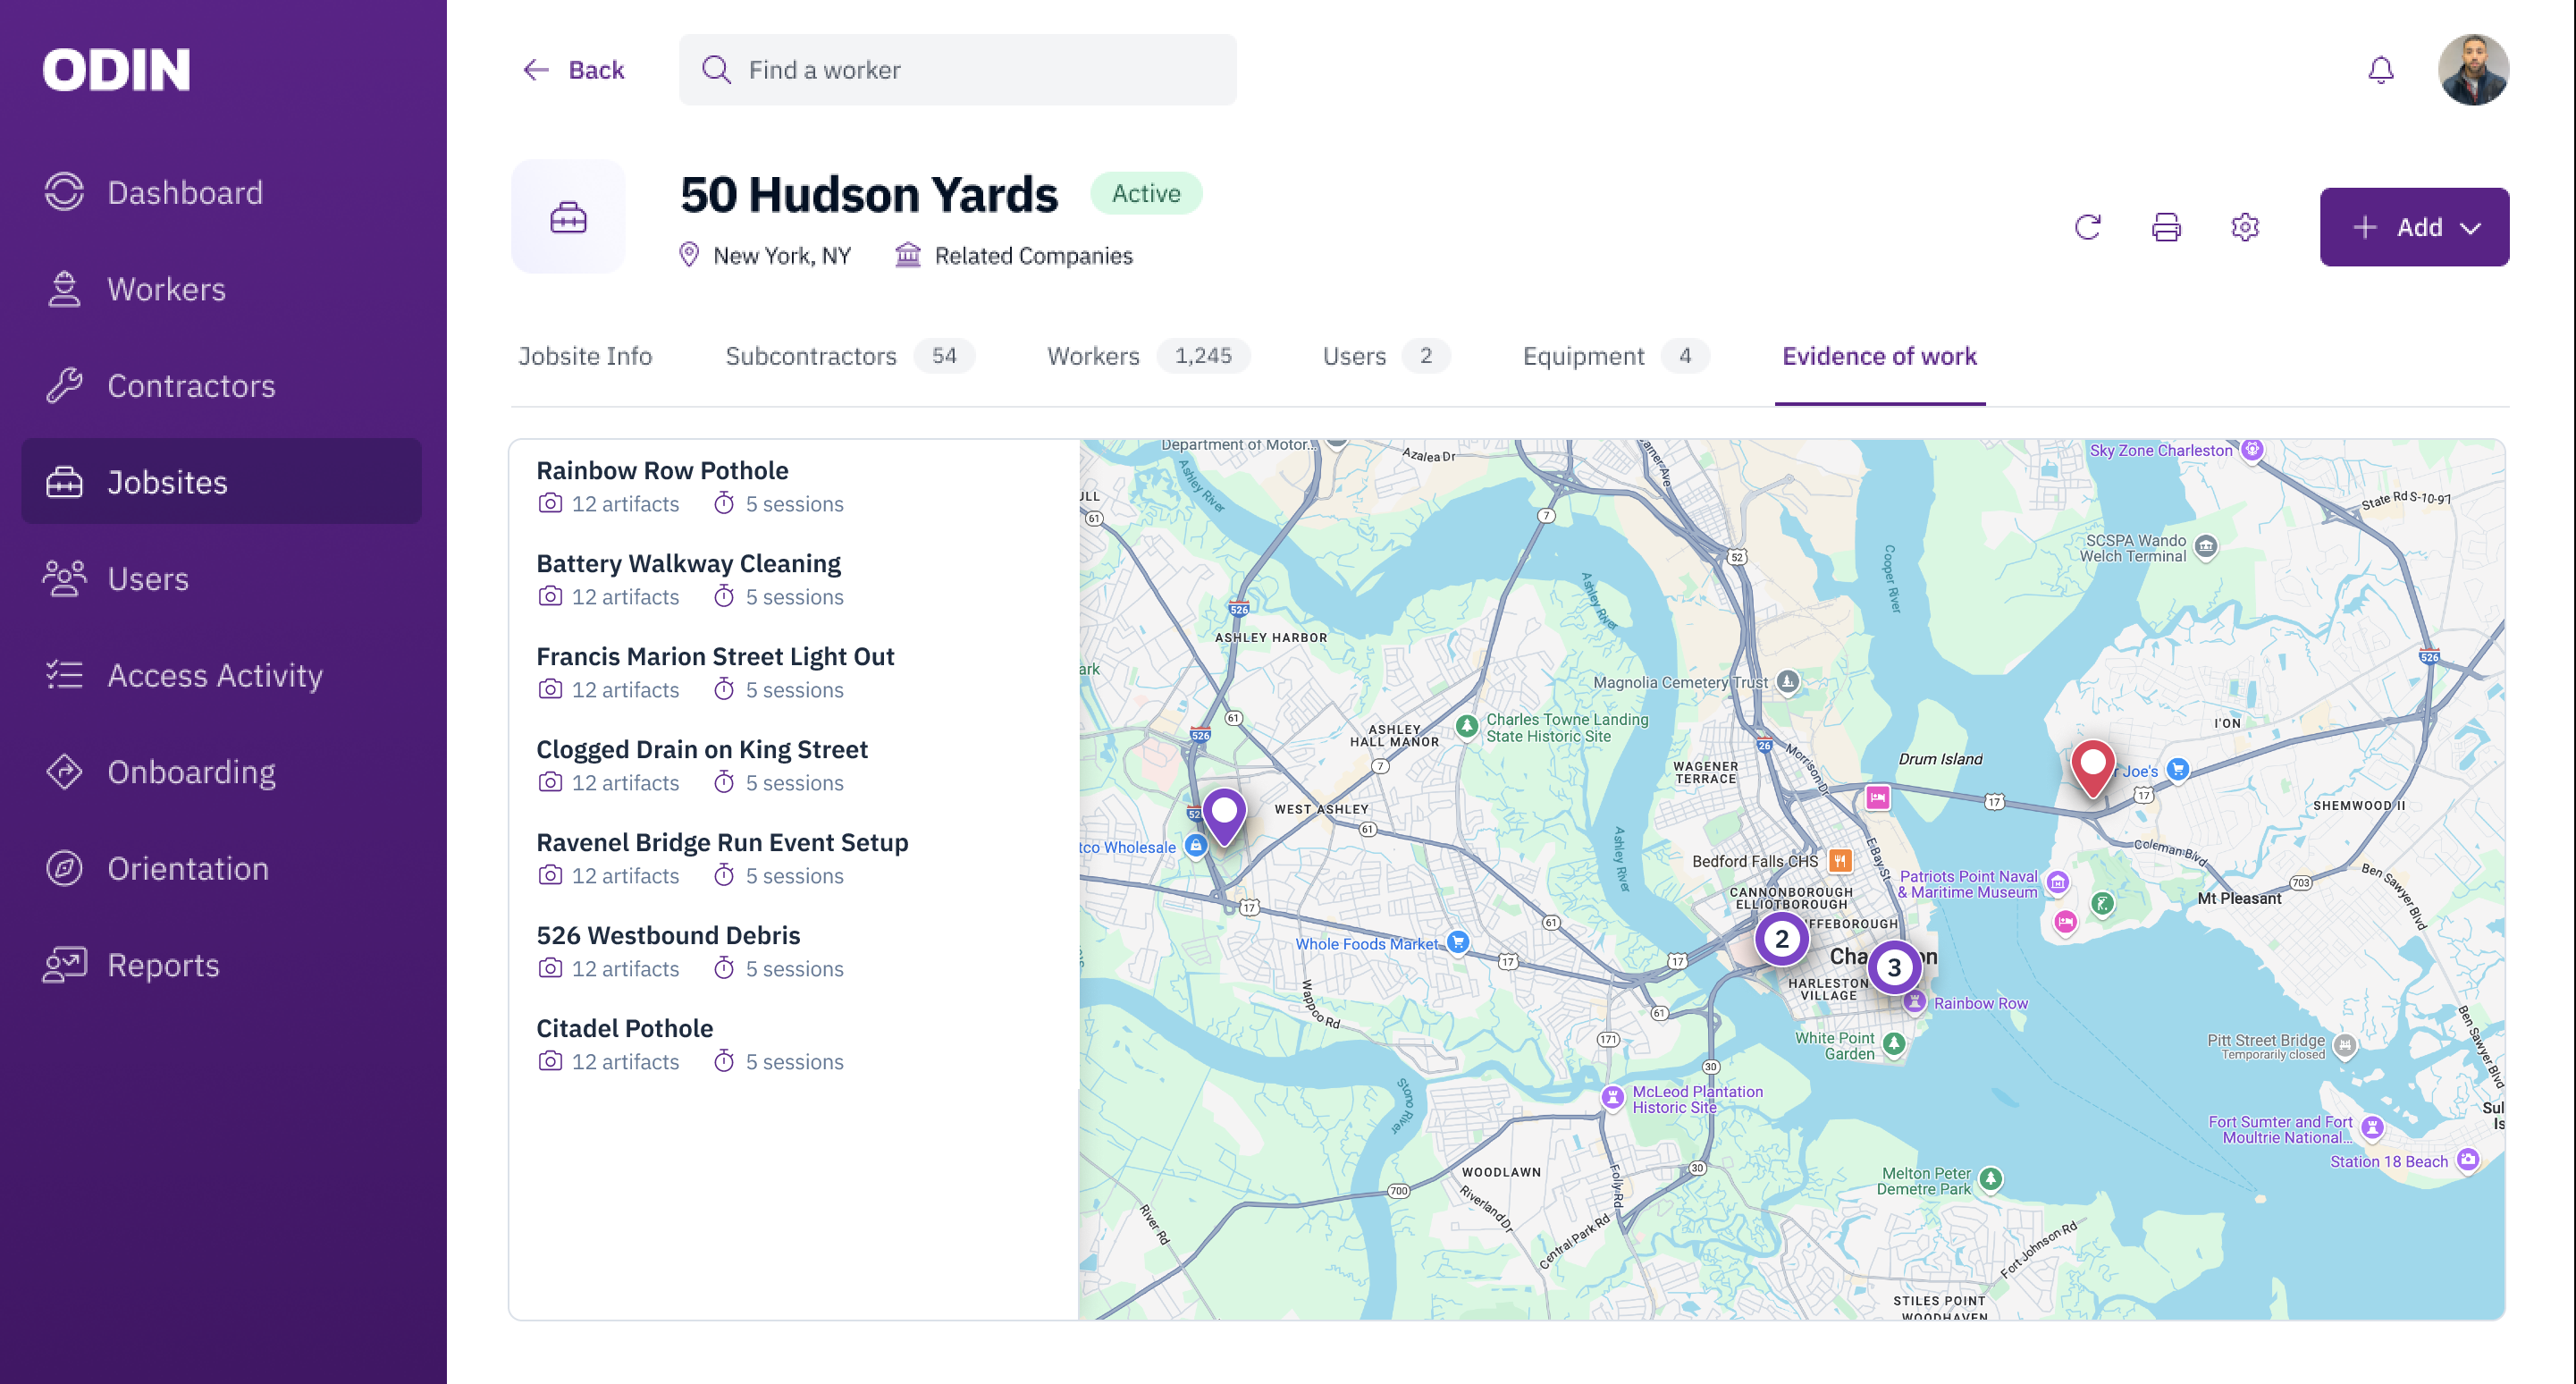Click the Find a worker search field
The image size is (2576, 1384).
(957, 70)
